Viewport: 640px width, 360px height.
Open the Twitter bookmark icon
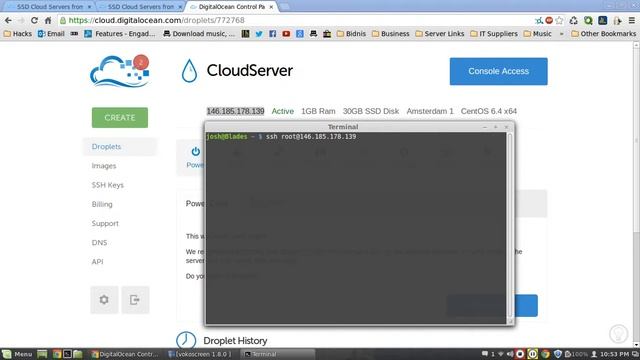point(259,34)
